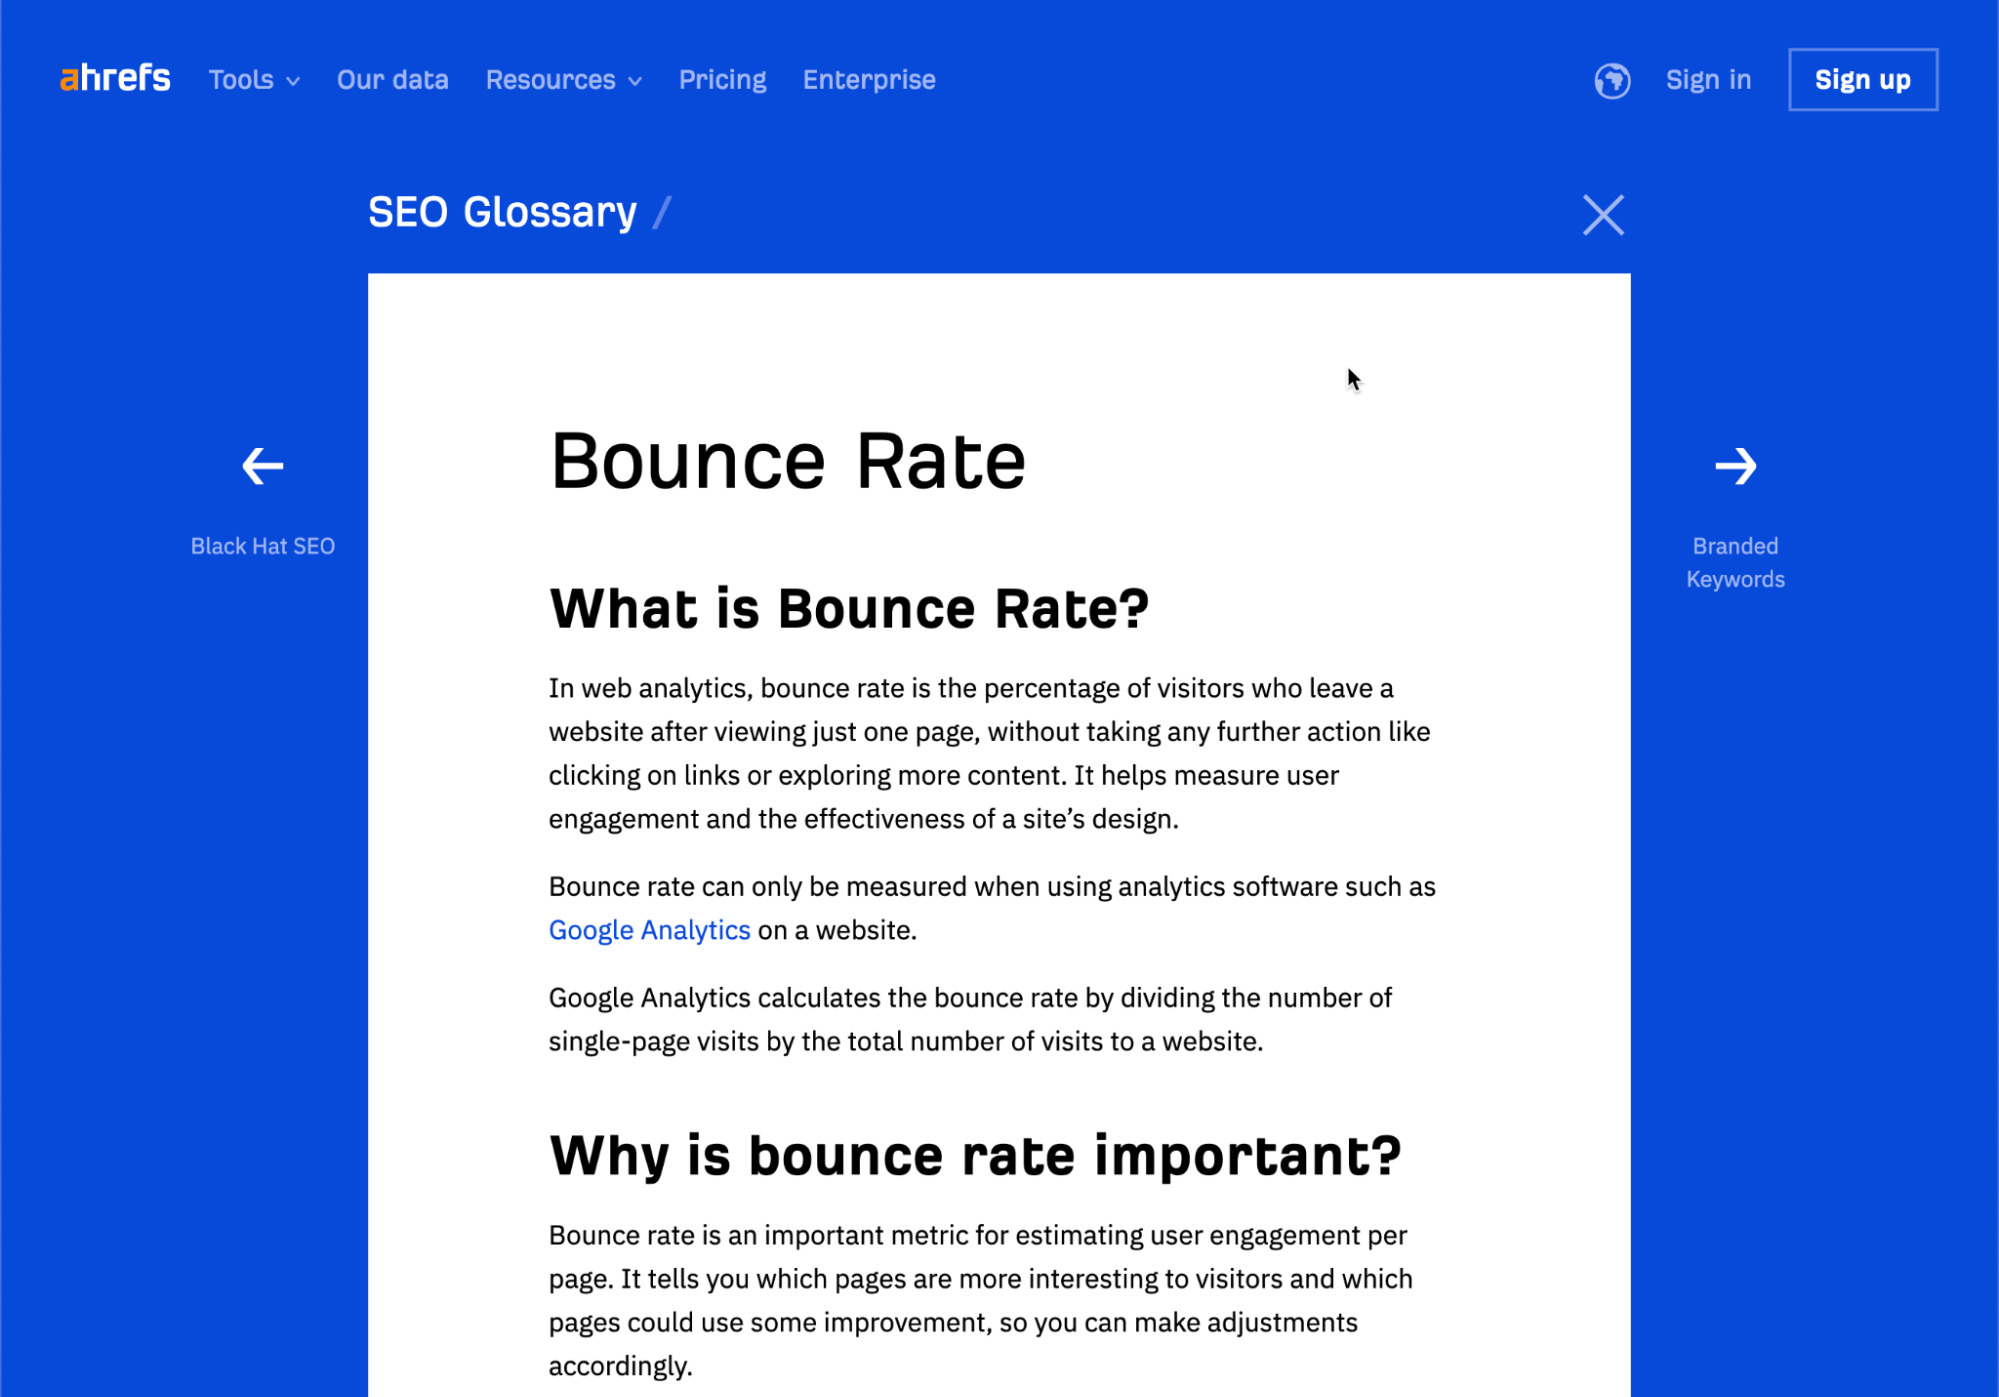1999x1397 pixels.
Task: Navigate to previous term Black Hat SEO
Action: tap(264, 465)
